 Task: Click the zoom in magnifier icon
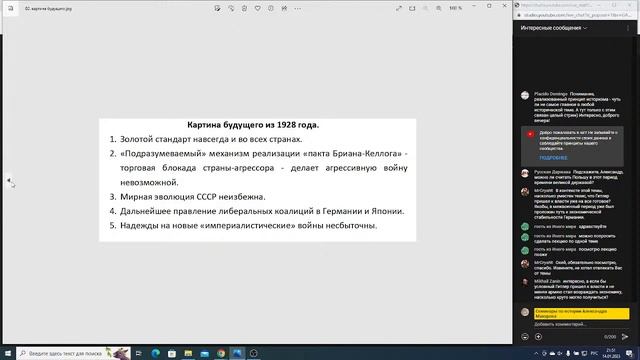point(439,8)
